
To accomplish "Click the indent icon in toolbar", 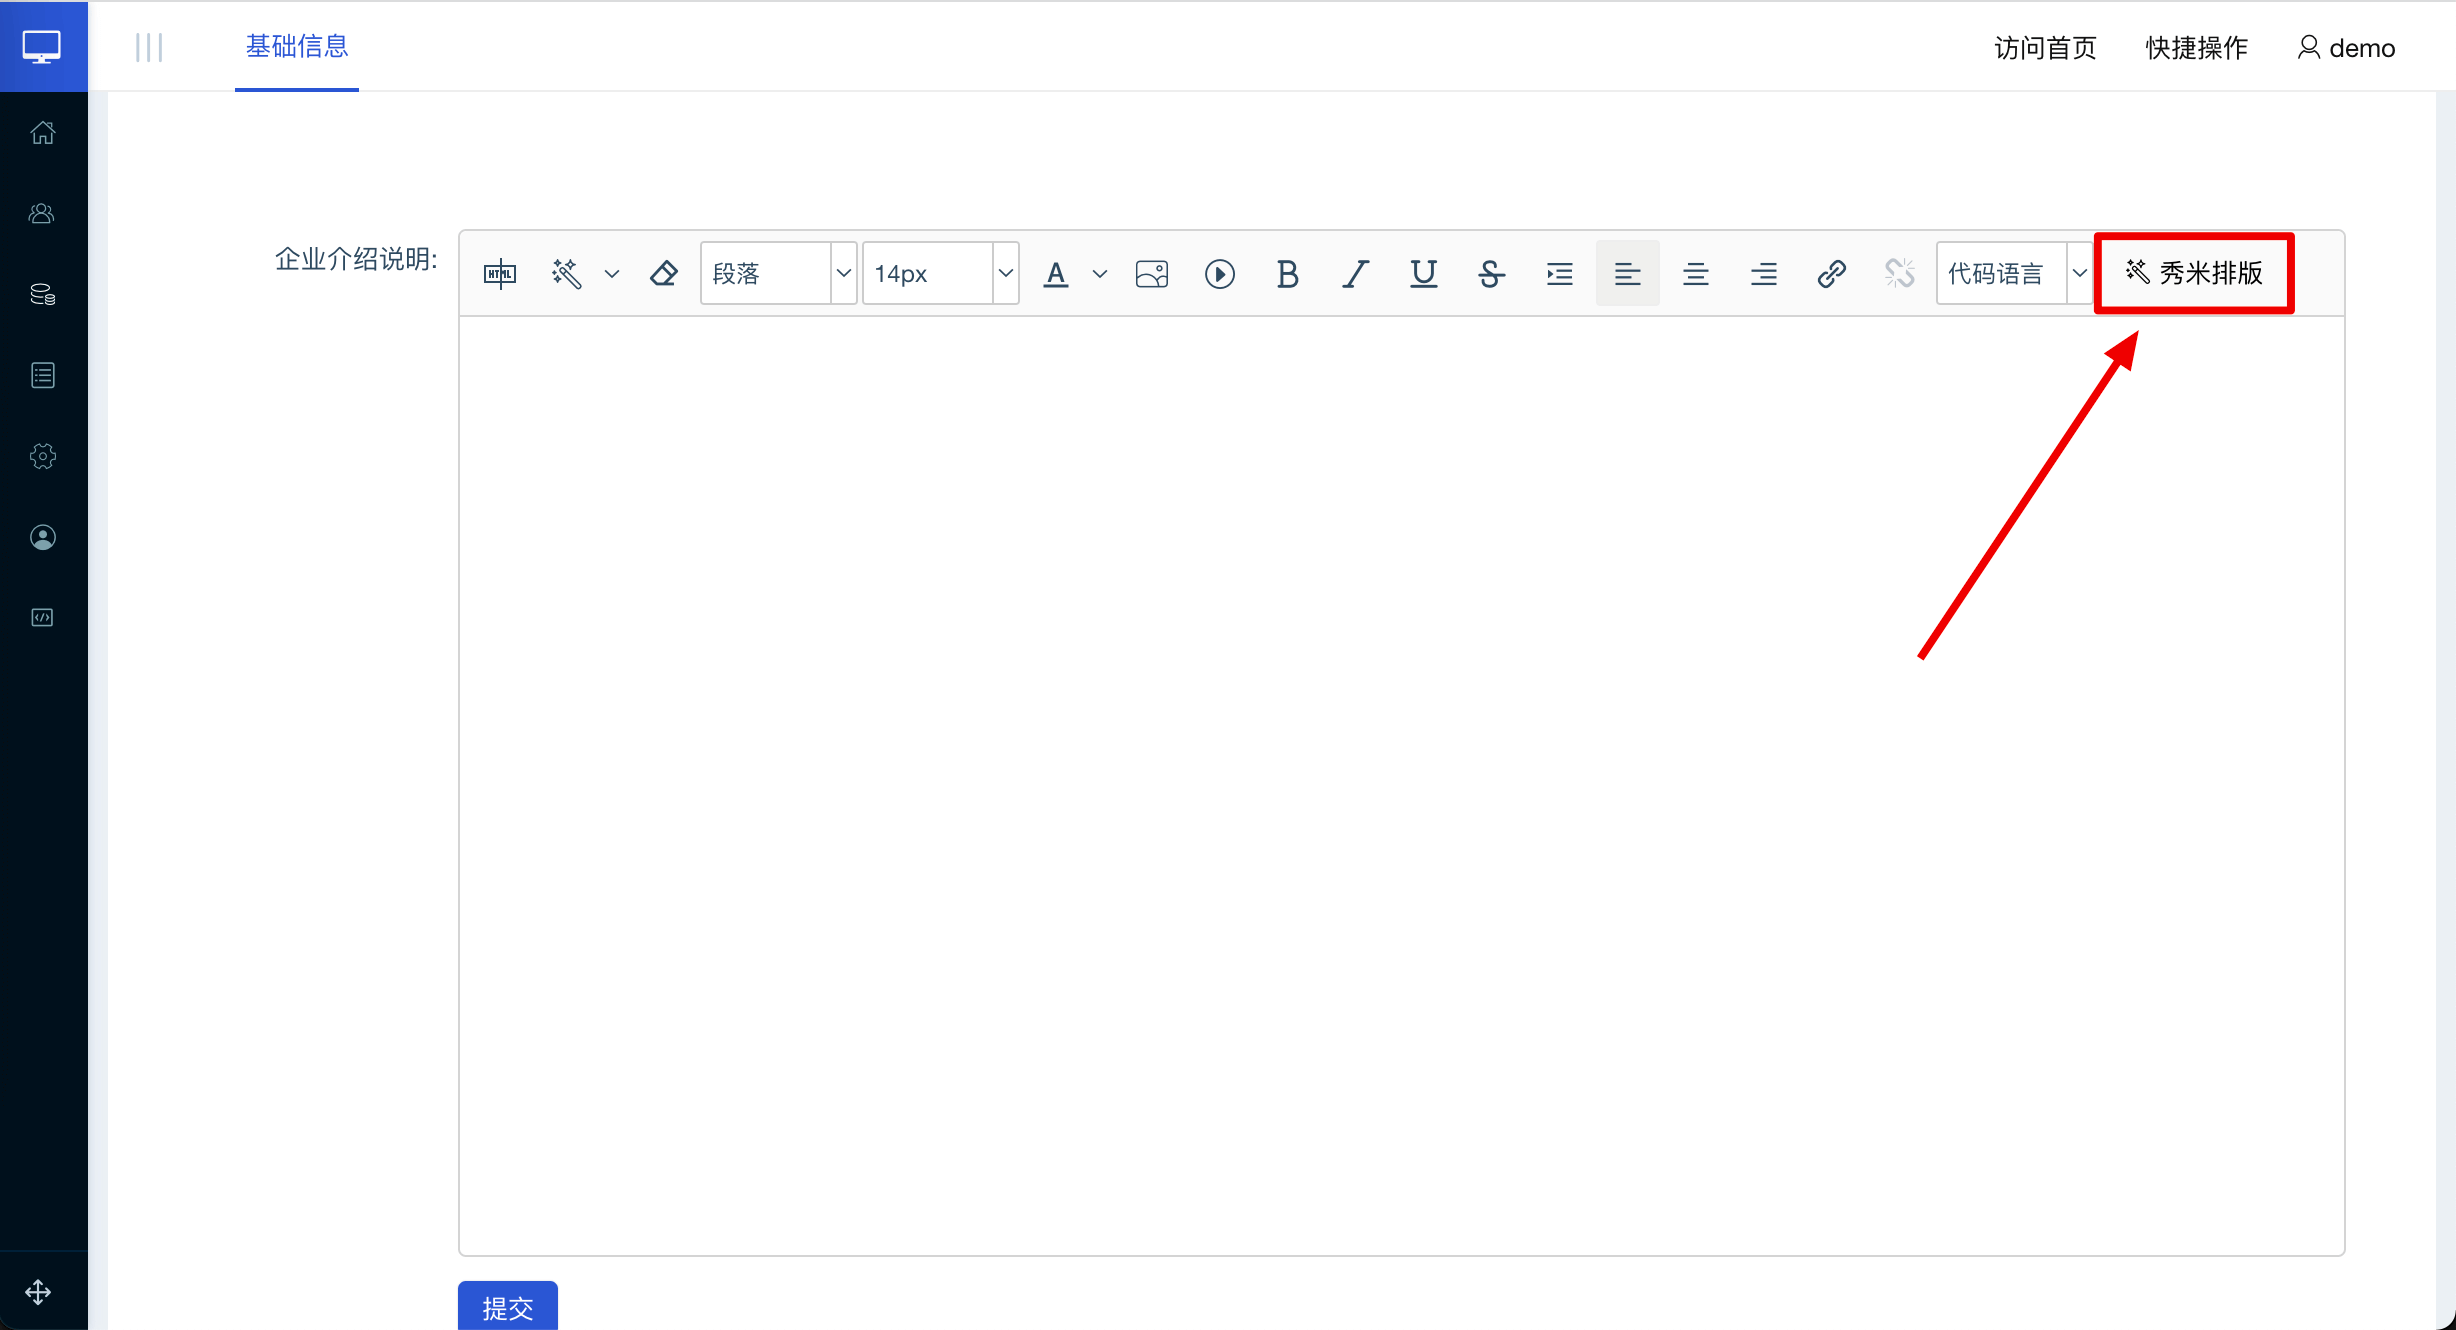I will click(x=1559, y=274).
